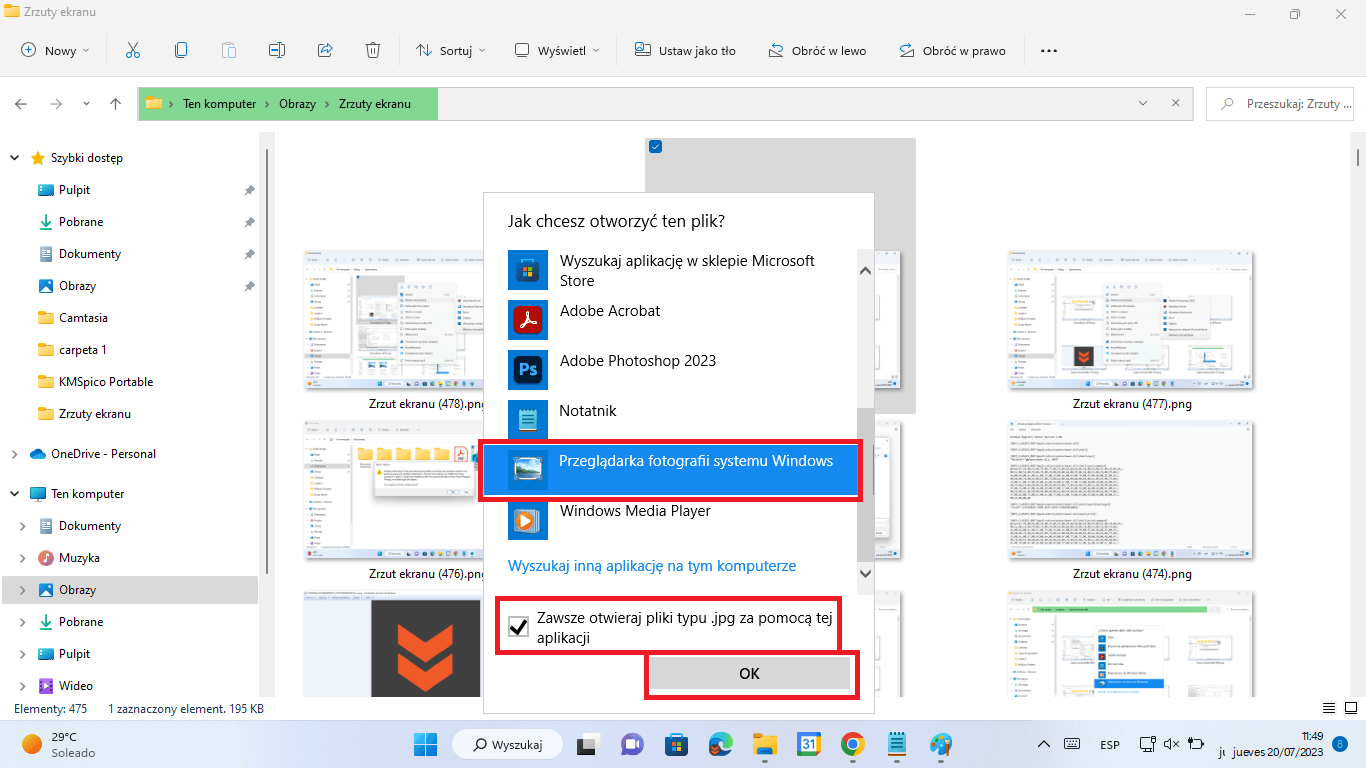Expand OneDrive - Personal node

(x=14, y=454)
